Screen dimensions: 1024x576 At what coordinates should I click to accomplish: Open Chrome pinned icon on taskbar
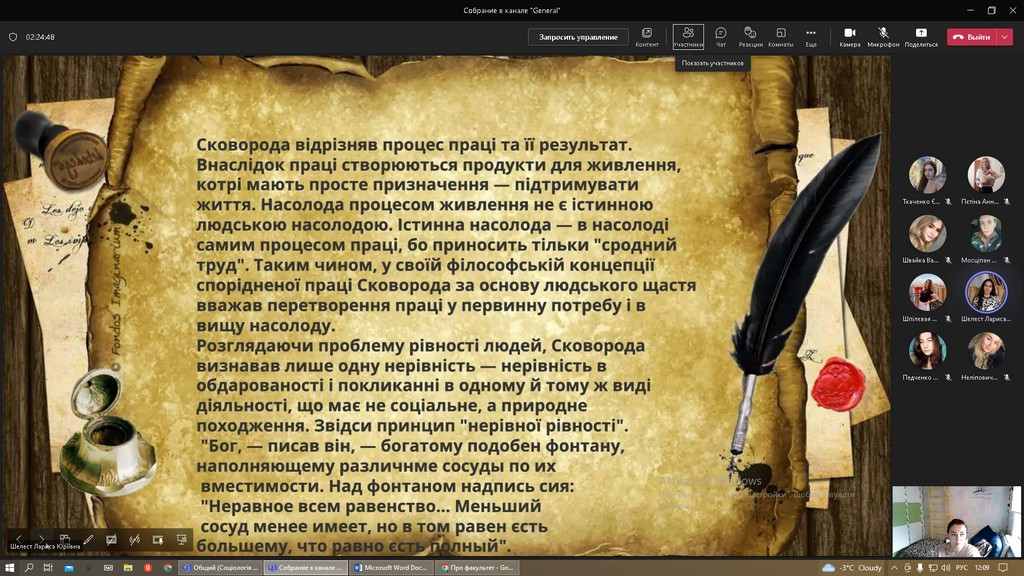[167, 568]
